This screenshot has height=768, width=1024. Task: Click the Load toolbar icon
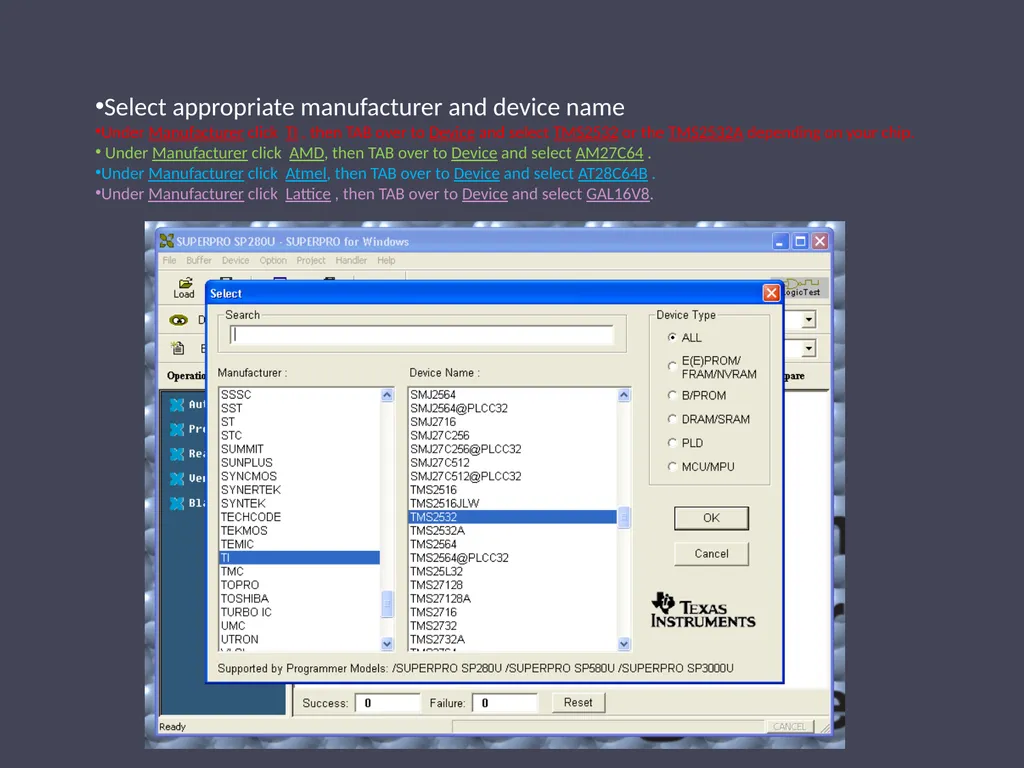point(184,287)
